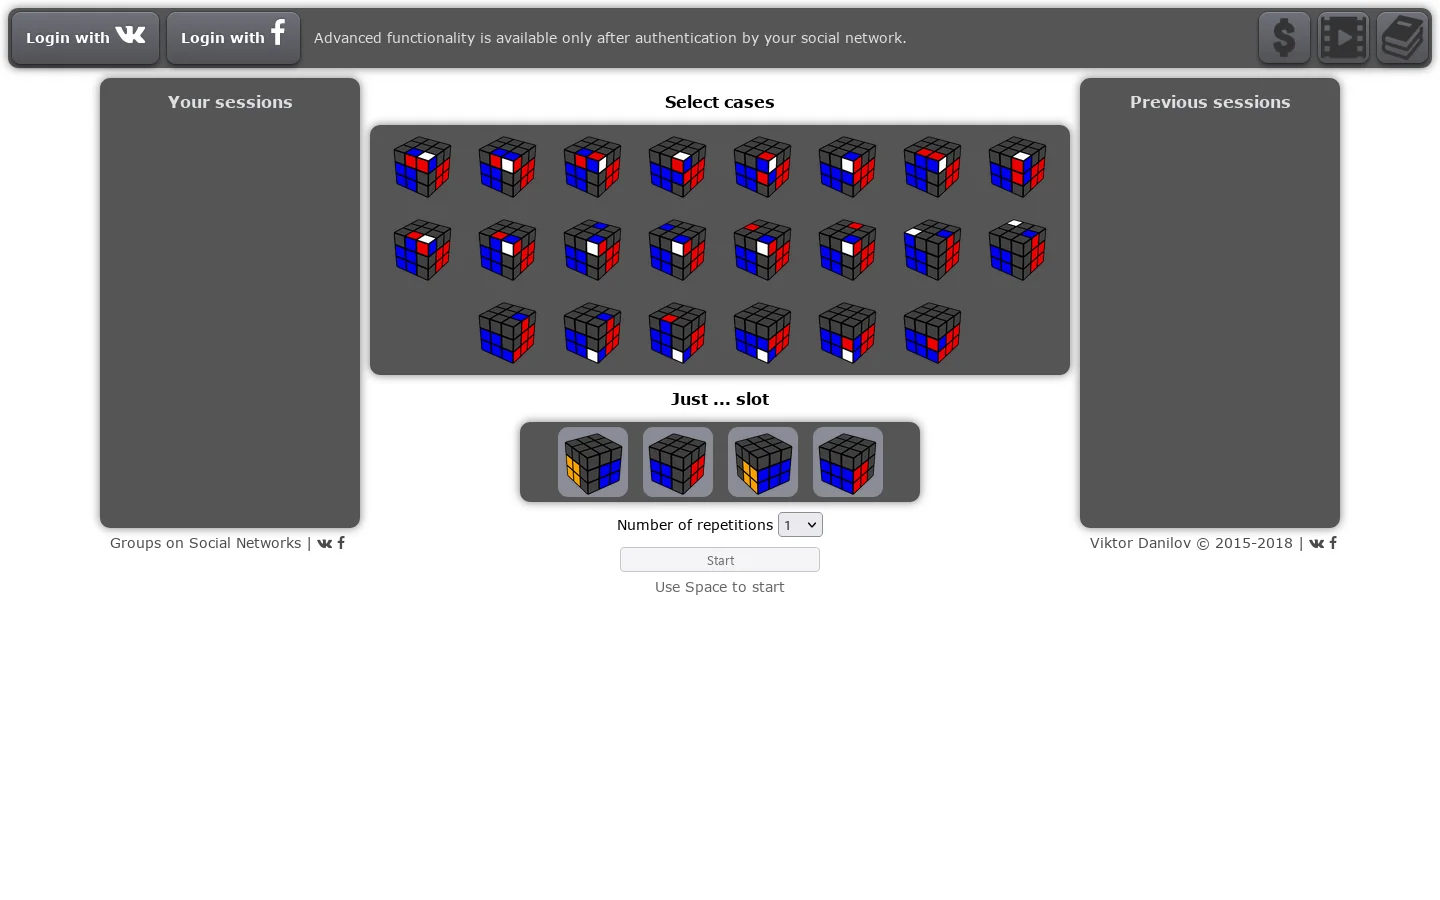Open VK icon beside Viktor Danilov copyright
Screen dimensions: 1440x900
tap(1316, 543)
